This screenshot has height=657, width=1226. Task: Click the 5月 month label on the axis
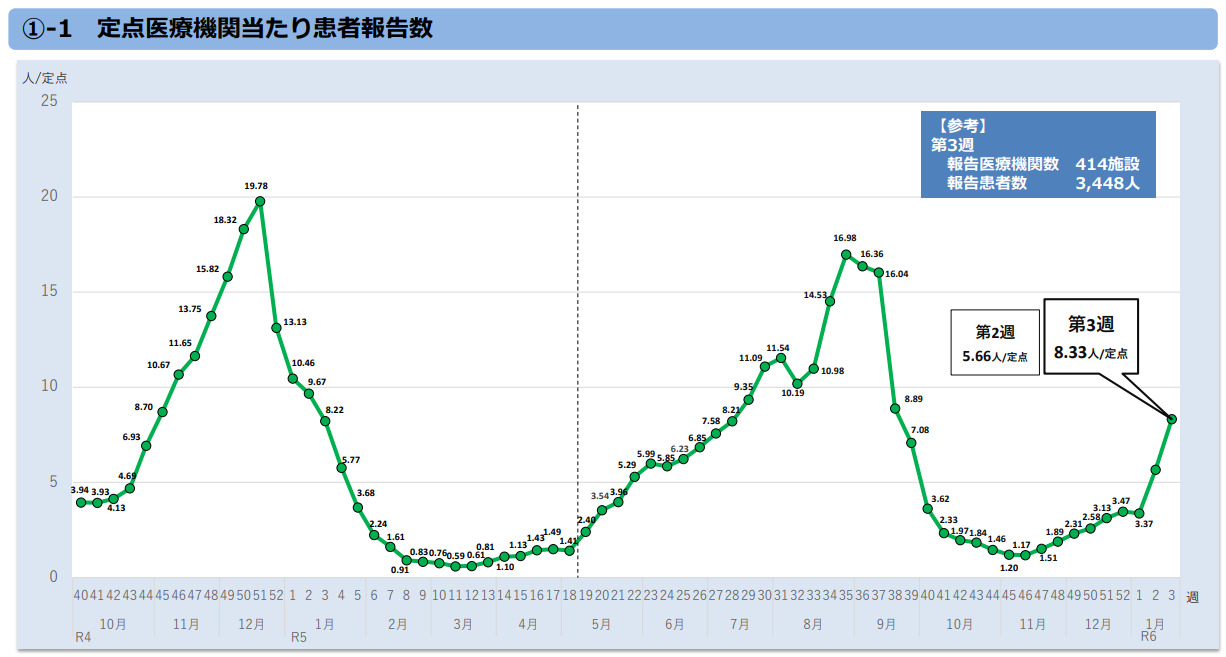(601, 624)
